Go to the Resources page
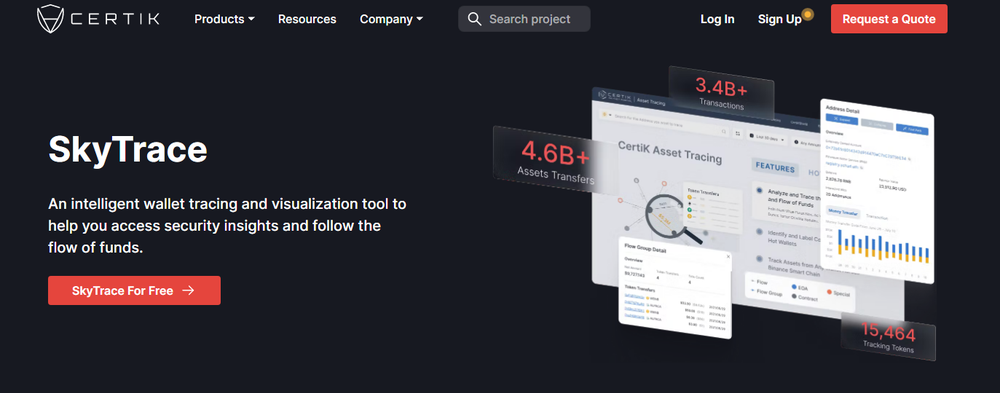 tap(307, 19)
